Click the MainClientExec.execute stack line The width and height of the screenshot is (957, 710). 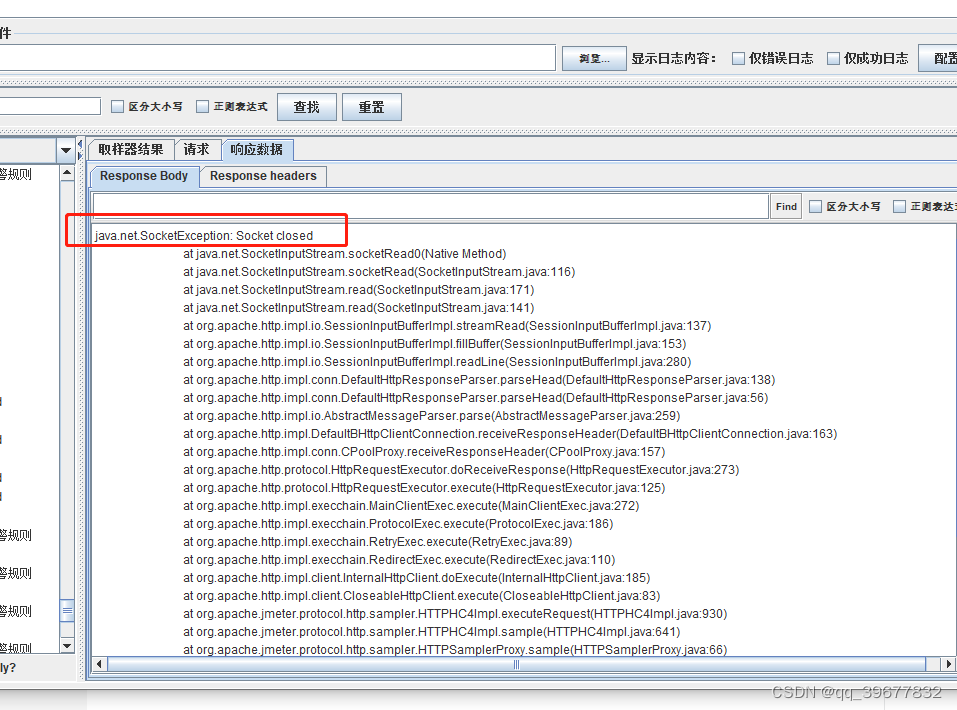coord(411,506)
